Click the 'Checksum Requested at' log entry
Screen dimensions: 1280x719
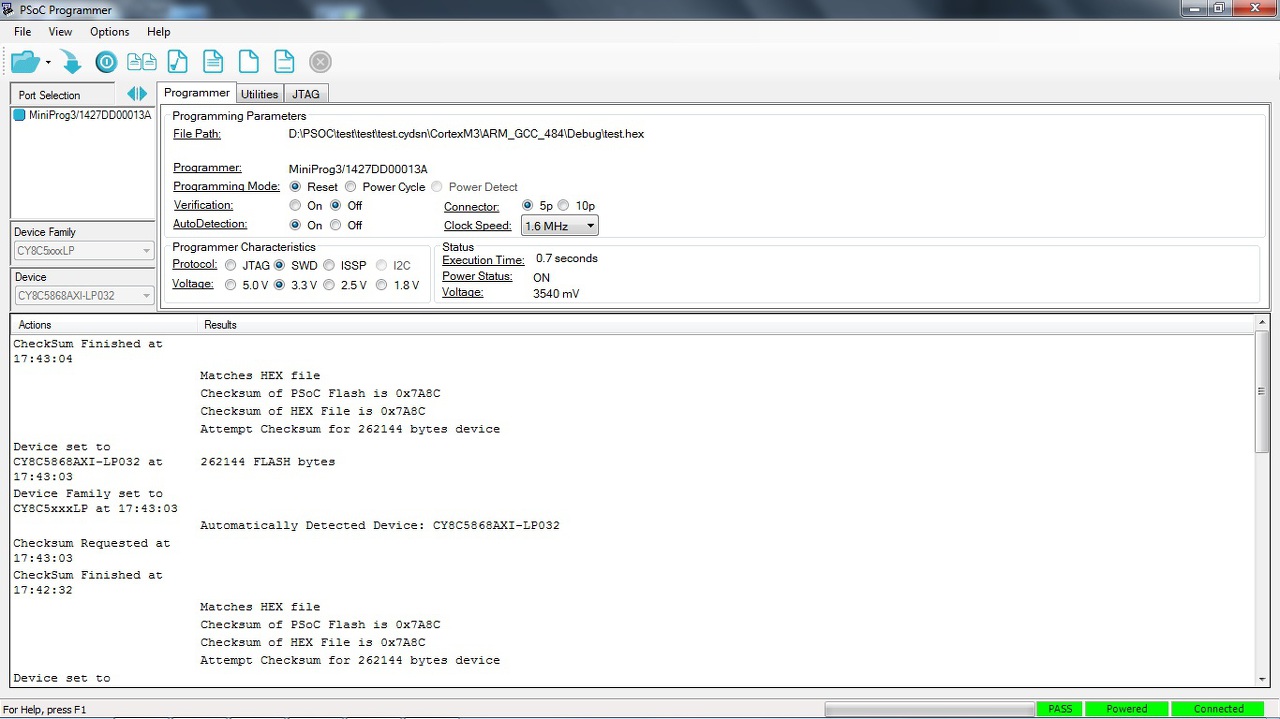tap(92, 551)
